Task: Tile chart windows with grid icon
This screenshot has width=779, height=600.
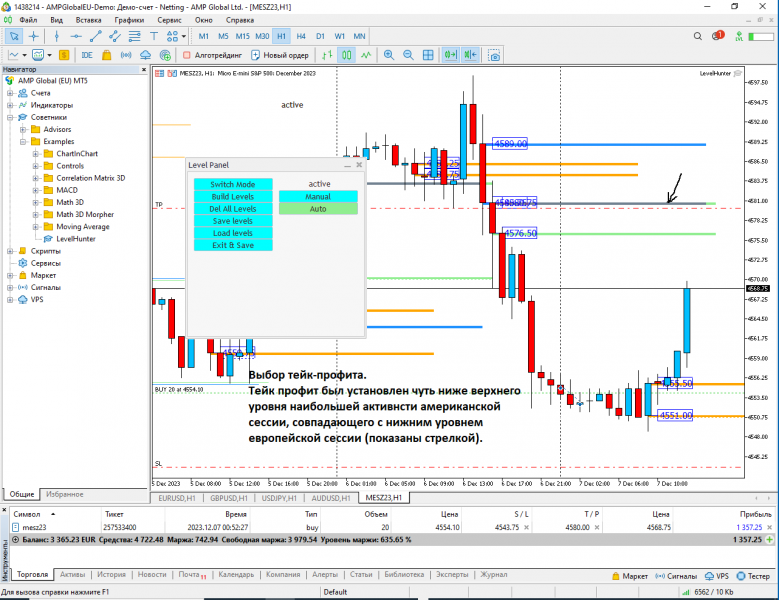Action: tap(428, 55)
